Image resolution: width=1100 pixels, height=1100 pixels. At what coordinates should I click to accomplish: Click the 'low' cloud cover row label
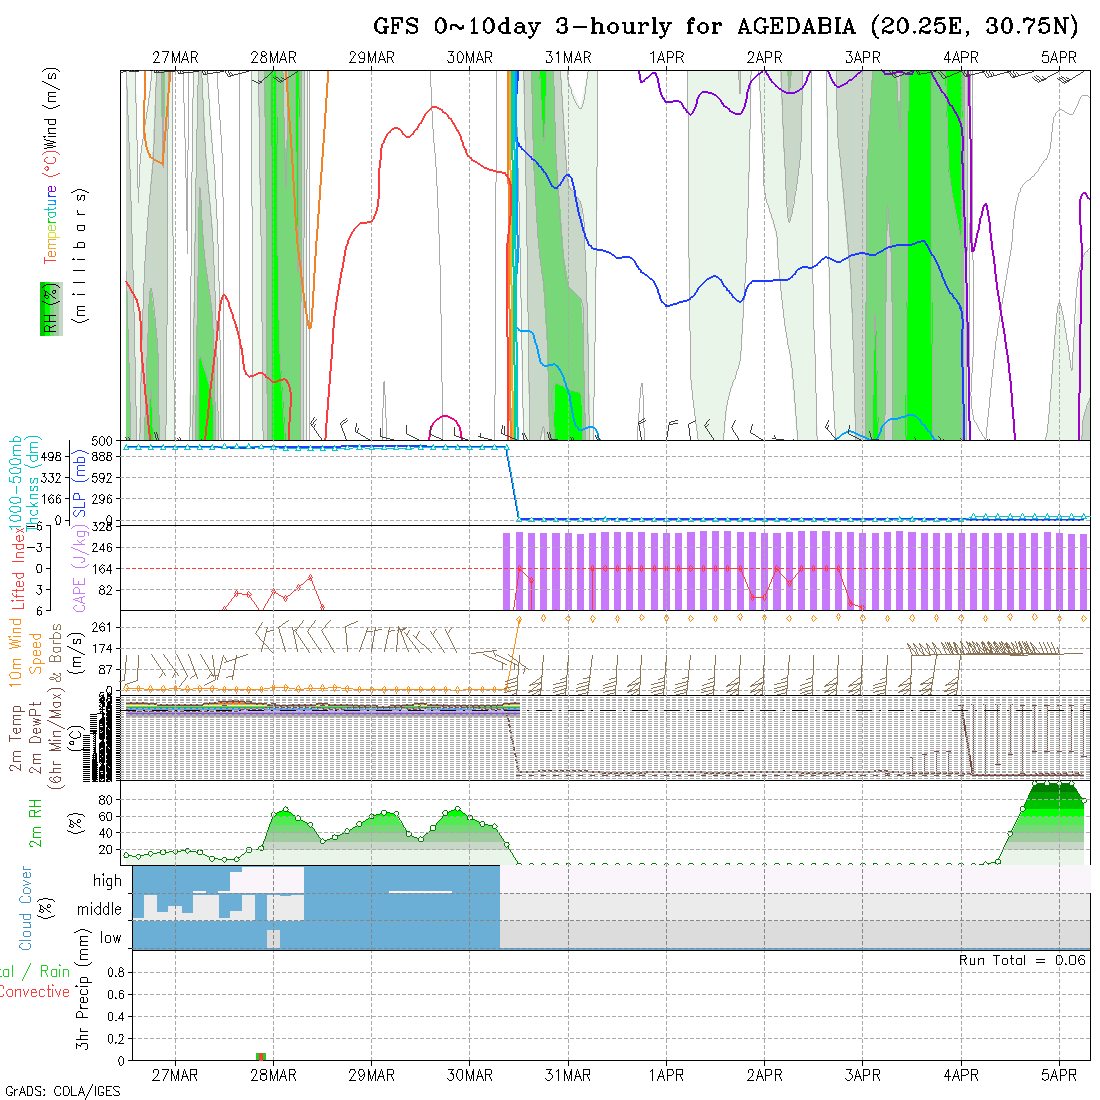(110, 938)
